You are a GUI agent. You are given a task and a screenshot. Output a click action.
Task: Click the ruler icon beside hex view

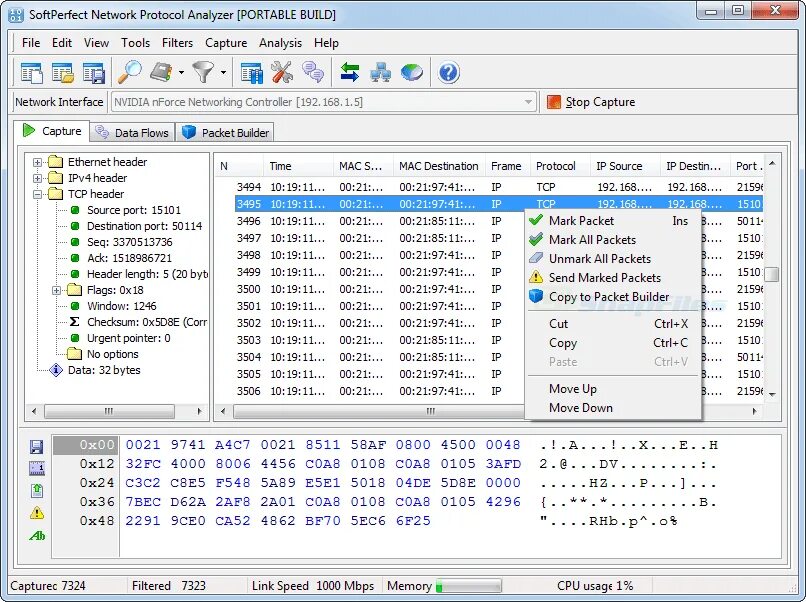point(37,468)
